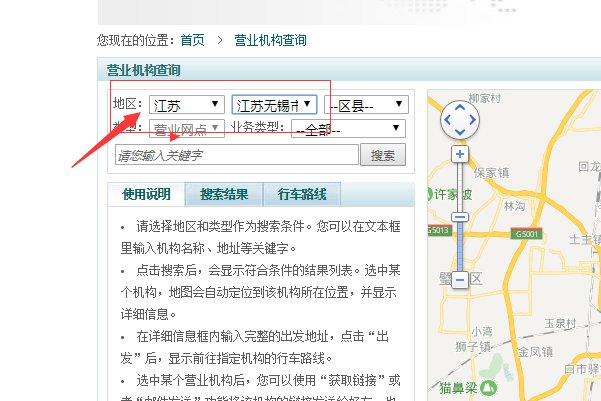Image resolution: width=601 pixels, height=401 pixels.
Task: Pan the map right with the arrow
Action: pyautogui.click(x=473, y=120)
